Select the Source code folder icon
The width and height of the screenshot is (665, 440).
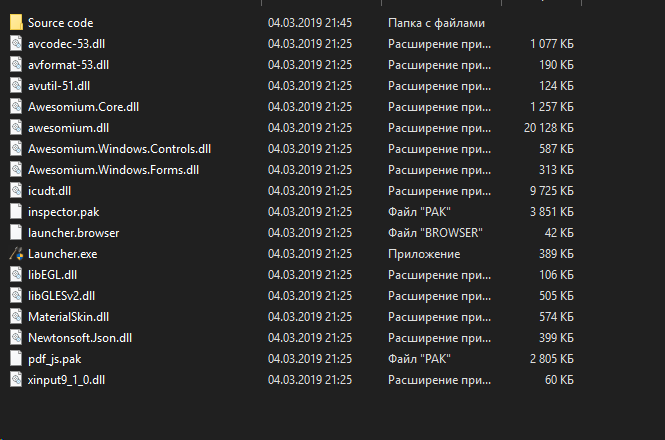16,22
